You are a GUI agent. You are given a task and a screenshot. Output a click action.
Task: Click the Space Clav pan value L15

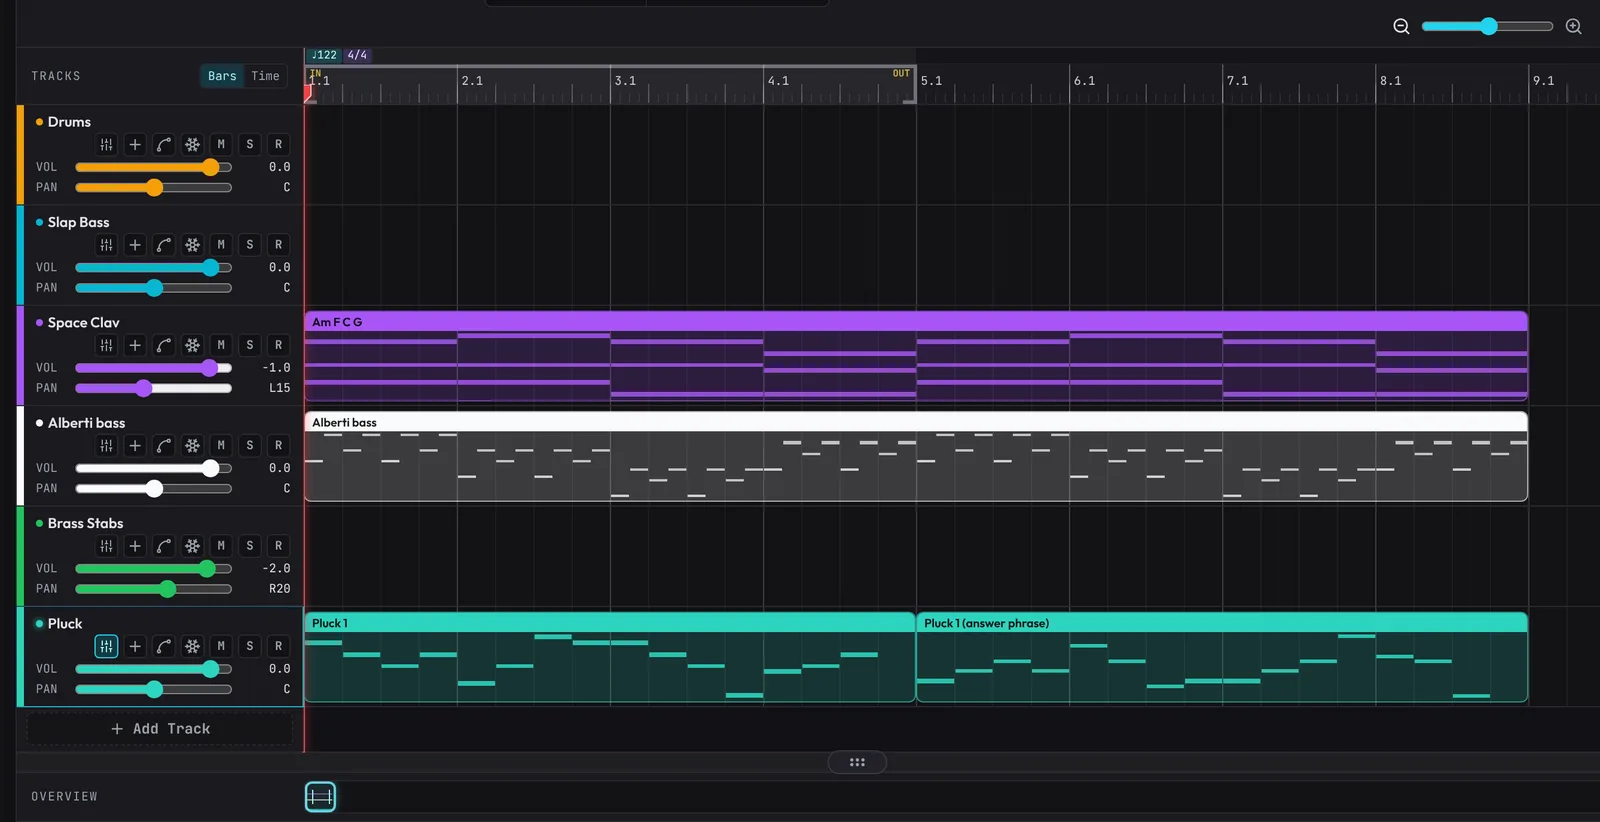pyautogui.click(x=279, y=388)
